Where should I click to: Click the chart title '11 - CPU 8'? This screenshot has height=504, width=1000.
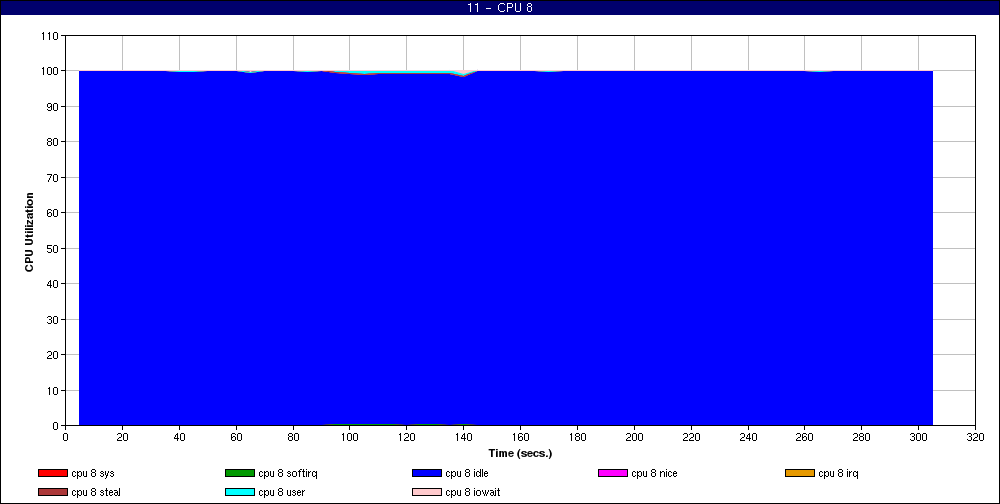point(500,8)
